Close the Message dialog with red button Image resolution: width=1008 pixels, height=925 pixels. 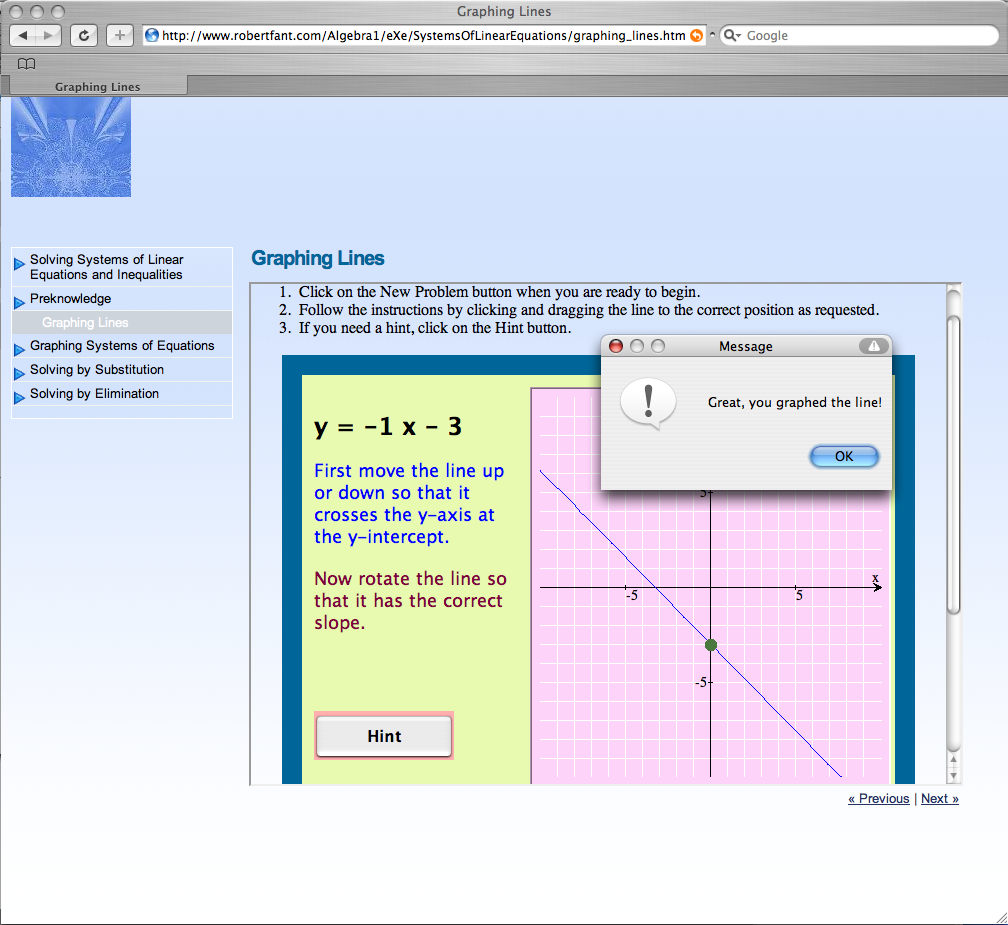[615, 346]
